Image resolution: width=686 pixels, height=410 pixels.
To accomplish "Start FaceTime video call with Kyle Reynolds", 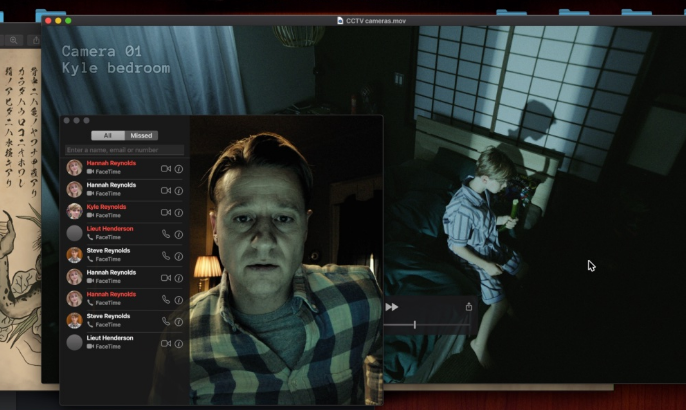I will coord(166,212).
